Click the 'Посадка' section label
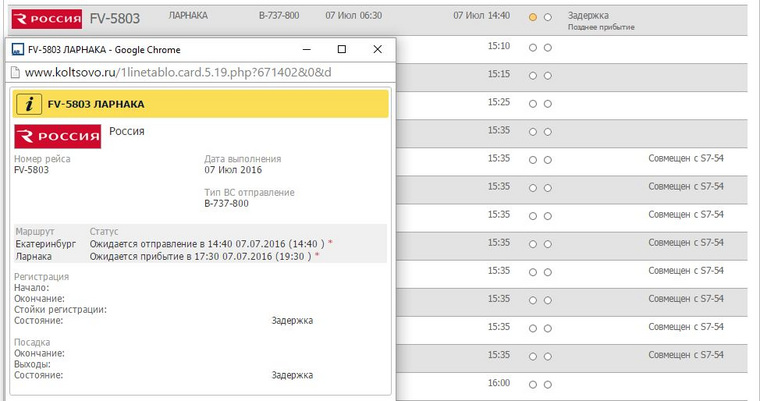 point(32,342)
